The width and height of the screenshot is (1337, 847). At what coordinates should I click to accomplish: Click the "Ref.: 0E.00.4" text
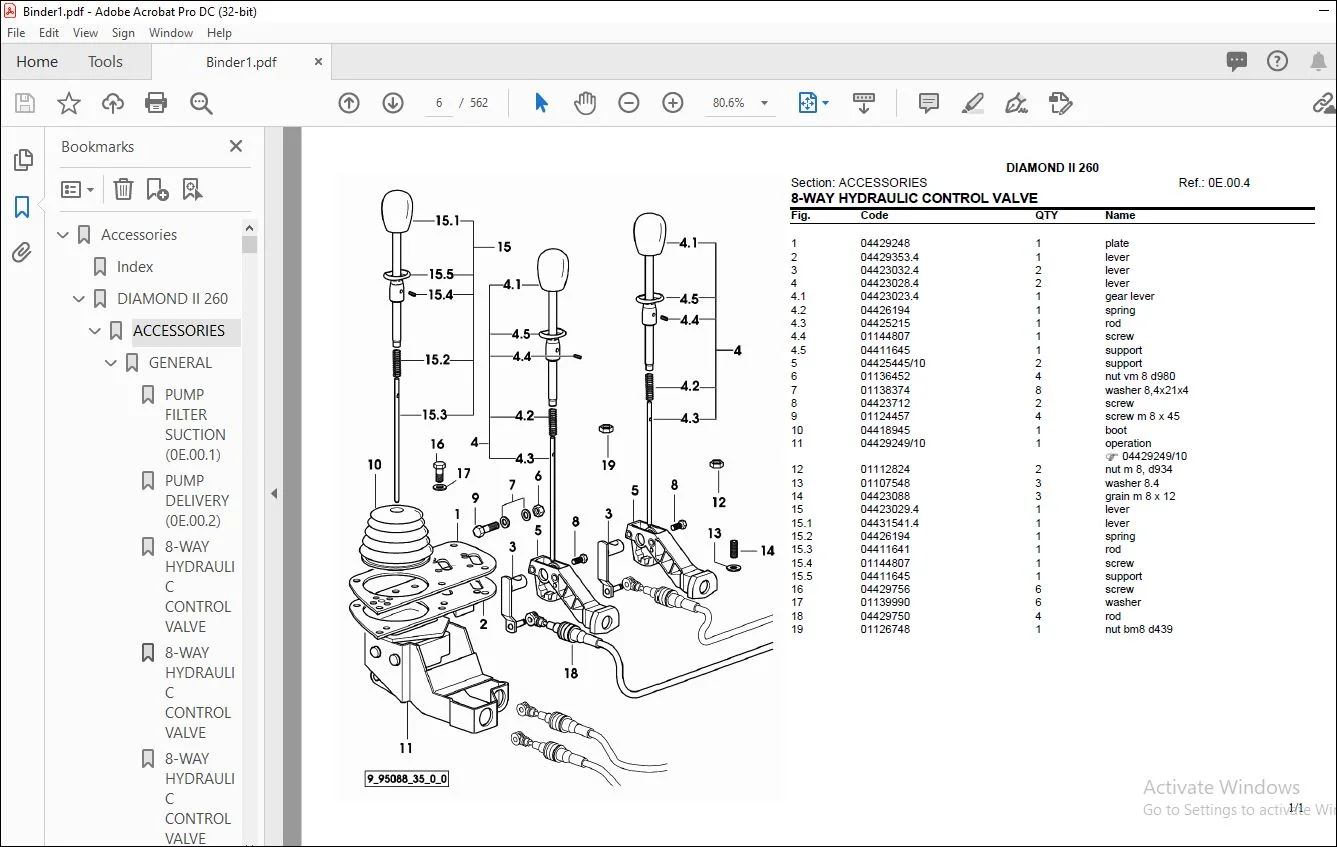(1214, 183)
